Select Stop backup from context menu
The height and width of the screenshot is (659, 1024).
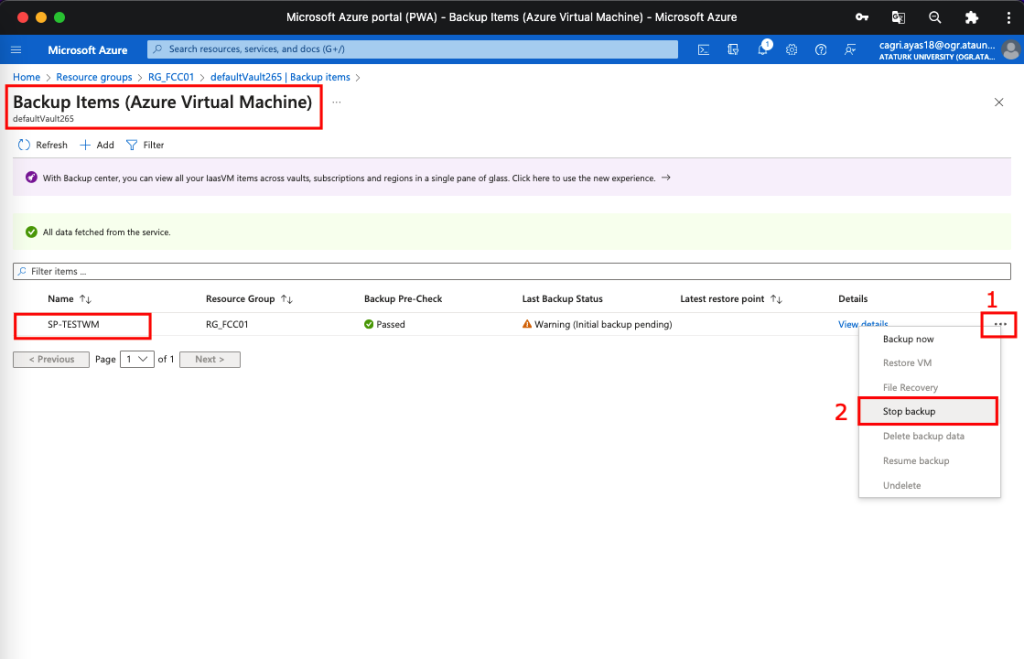pyautogui.click(x=909, y=411)
